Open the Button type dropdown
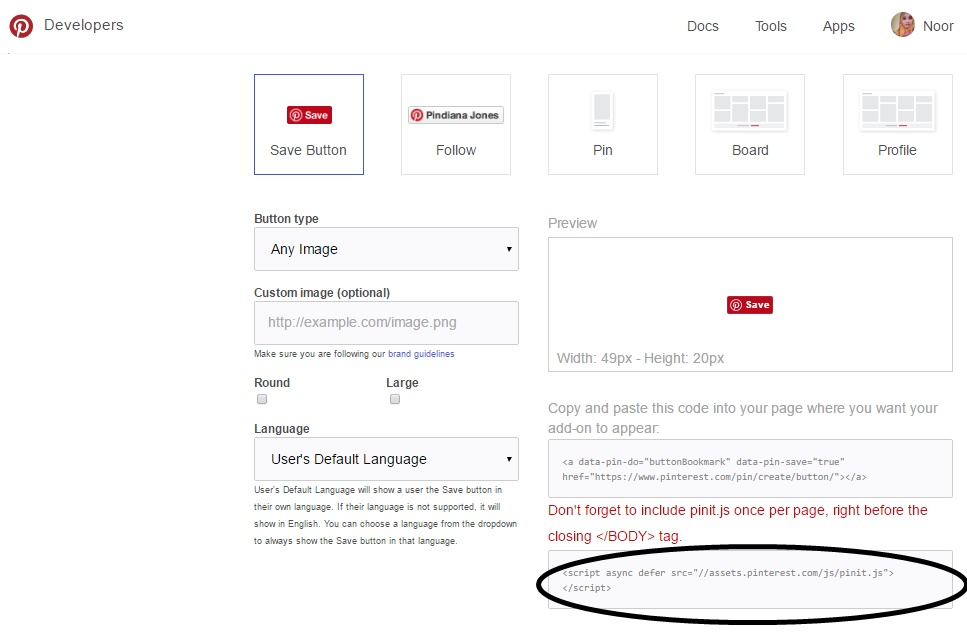This screenshot has height=635, width=967. click(386, 249)
